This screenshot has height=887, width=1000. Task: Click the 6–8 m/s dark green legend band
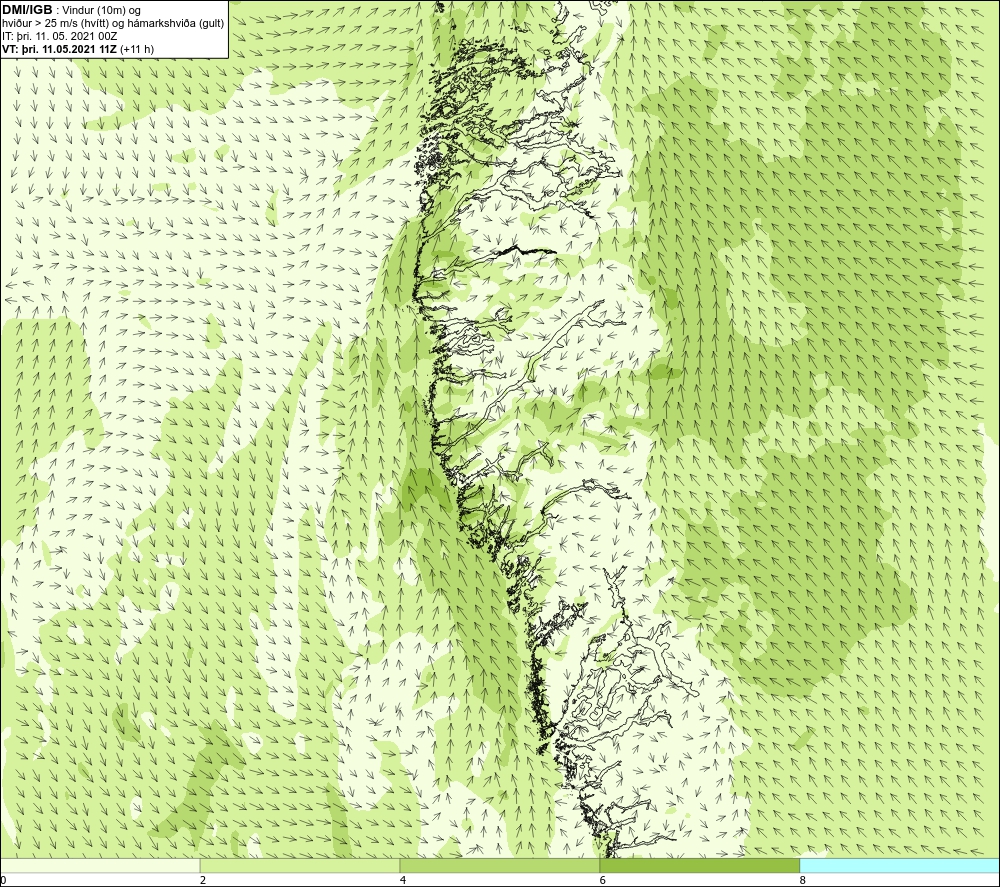[x=700, y=865]
